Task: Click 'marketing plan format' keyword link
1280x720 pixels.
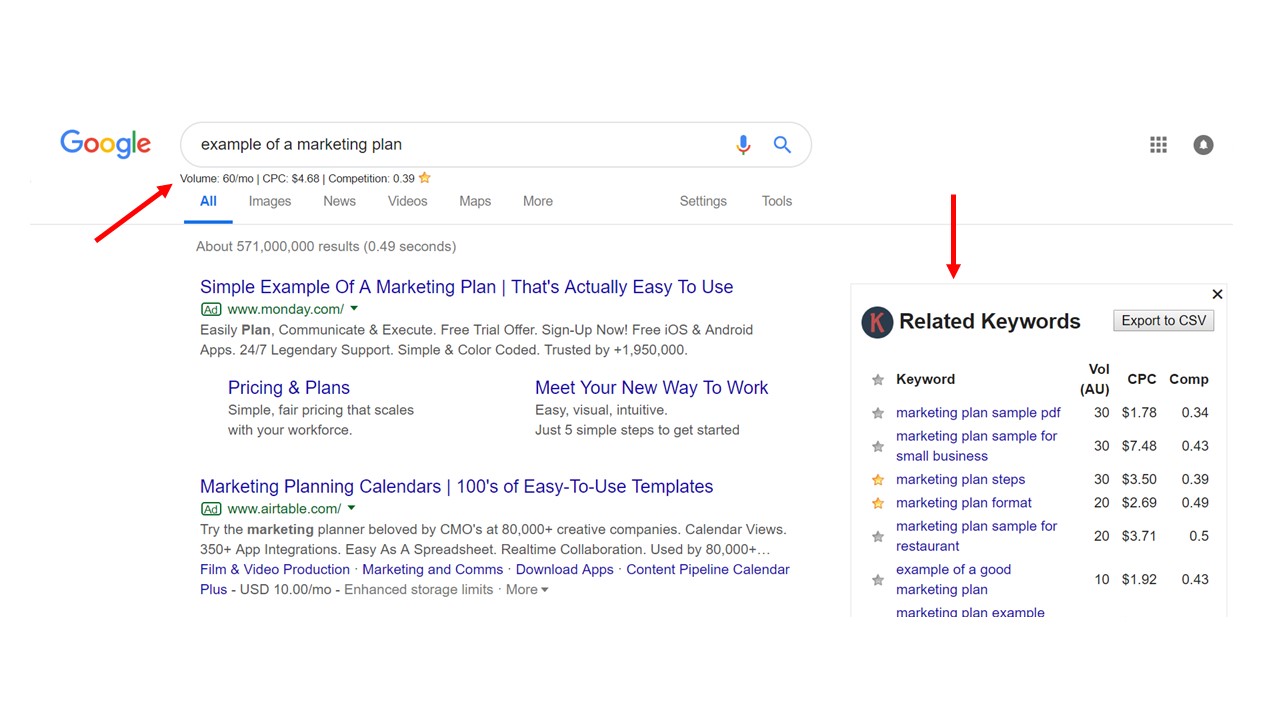Action: pos(964,503)
